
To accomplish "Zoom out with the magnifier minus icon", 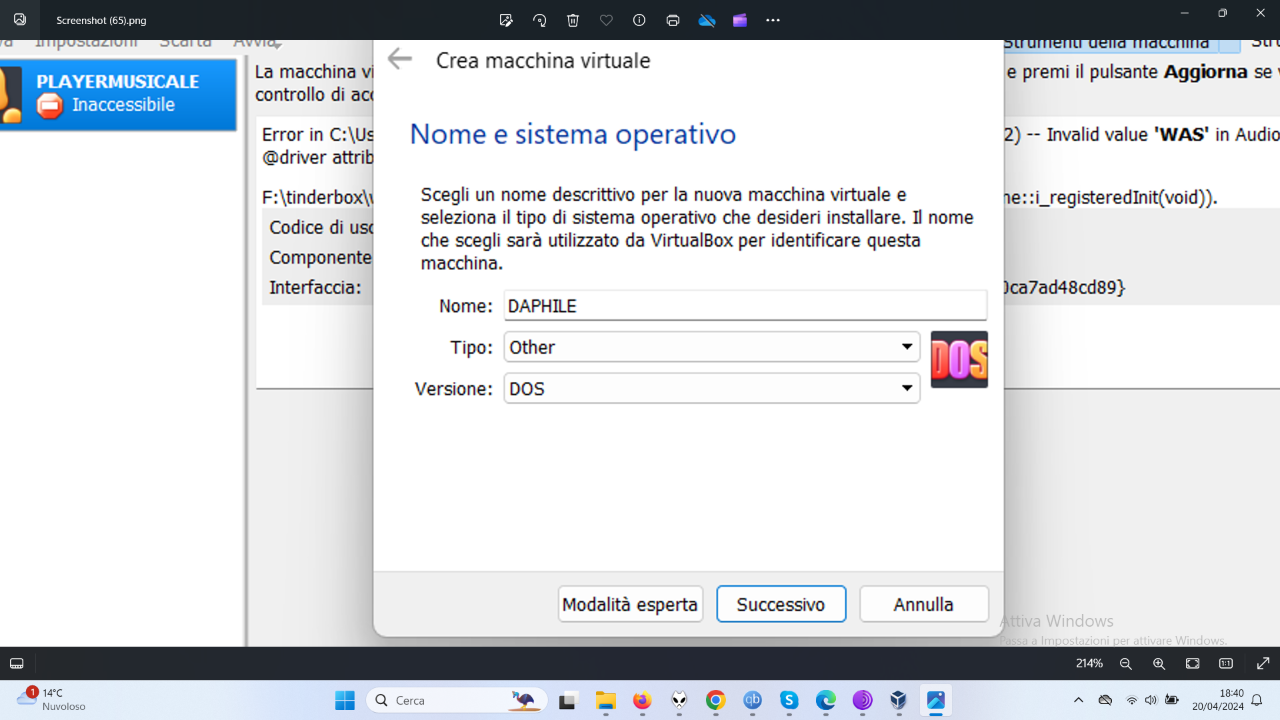I will coord(1126,664).
